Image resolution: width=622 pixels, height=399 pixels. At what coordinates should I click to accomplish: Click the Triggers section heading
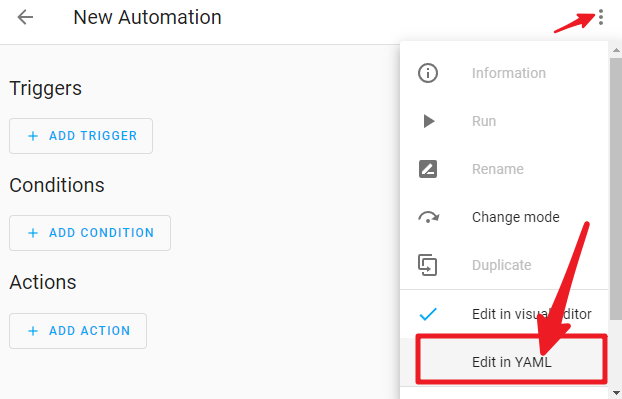point(45,88)
